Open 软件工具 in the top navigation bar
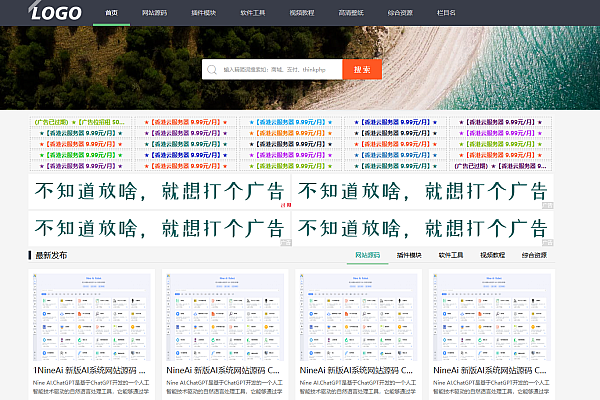This screenshot has width=600, height=400. (x=253, y=13)
